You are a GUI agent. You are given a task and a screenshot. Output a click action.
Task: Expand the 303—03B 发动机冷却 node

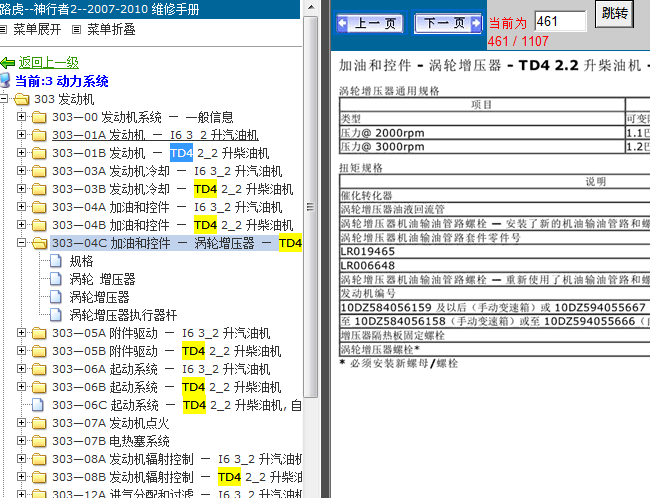pos(21,188)
